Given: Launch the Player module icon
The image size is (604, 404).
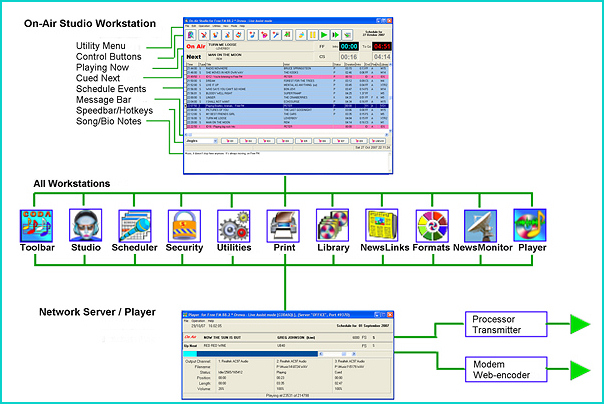Looking at the screenshot, I should [x=529, y=224].
